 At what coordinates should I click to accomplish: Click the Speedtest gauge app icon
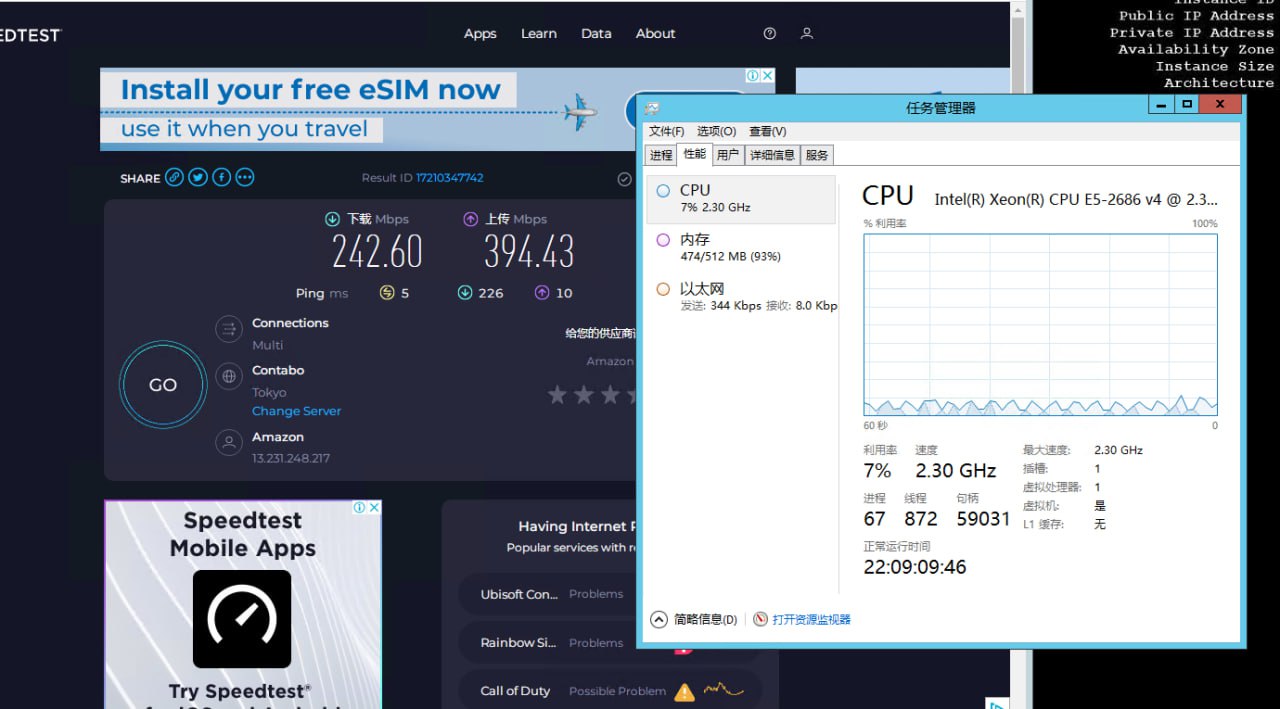pyautogui.click(x=242, y=619)
